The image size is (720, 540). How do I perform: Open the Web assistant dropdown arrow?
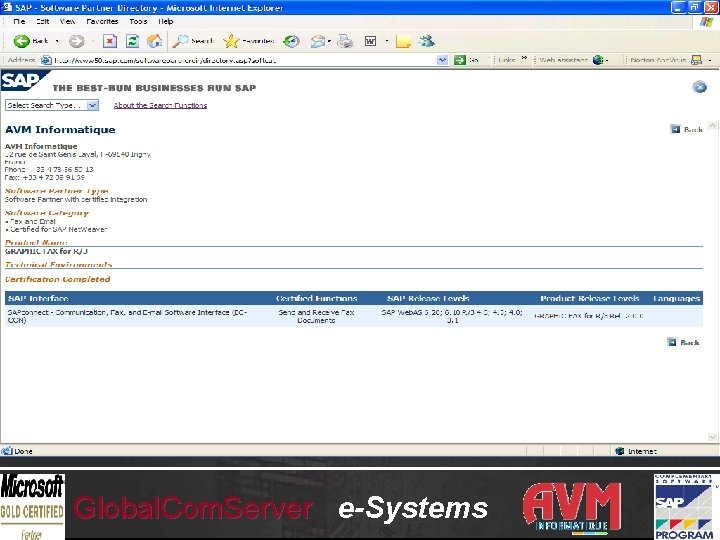point(607,60)
